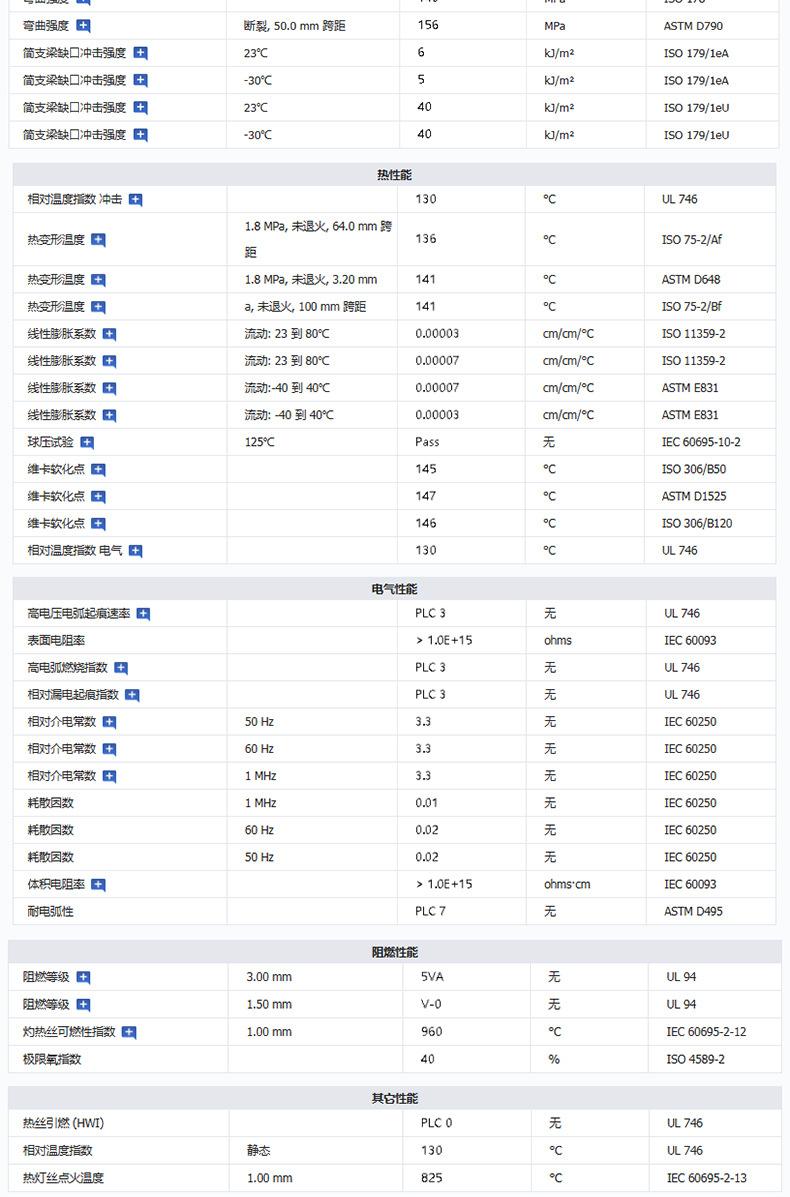The height and width of the screenshot is (1197, 790).
Task: Expand plus icon on 阻燃等级 V-0 row
Action: (x=84, y=1005)
